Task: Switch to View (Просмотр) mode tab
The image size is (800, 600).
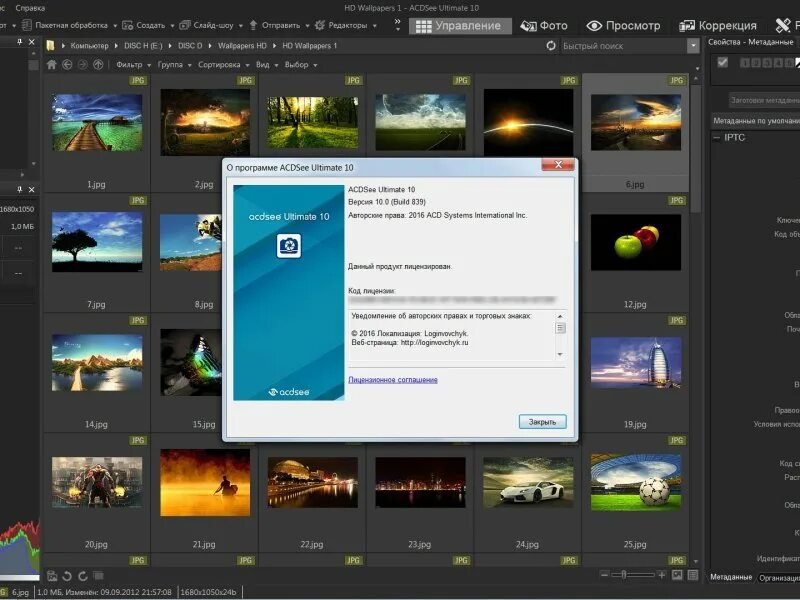Action: pyautogui.click(x=623, y=26)
